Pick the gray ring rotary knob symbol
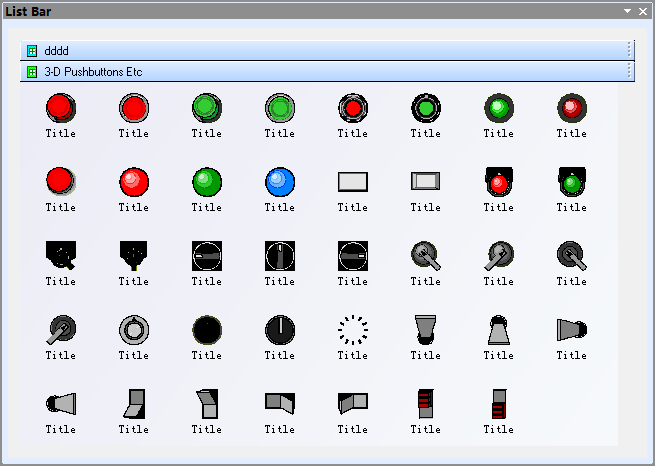This screenshot has height=466, width=655. tap(134, 330)
